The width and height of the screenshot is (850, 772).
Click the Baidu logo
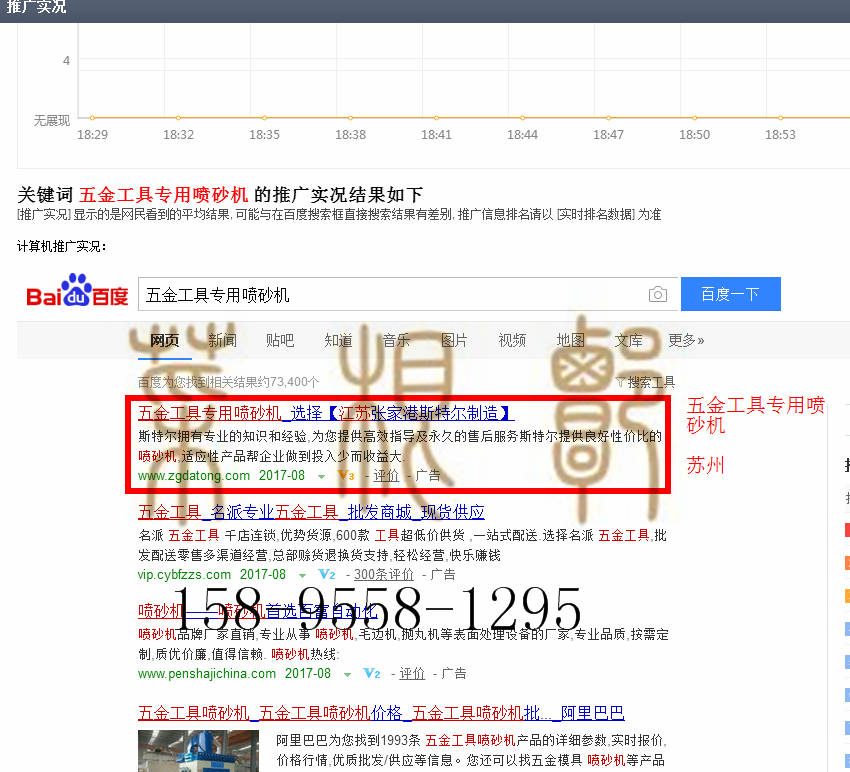pos(78,291)
